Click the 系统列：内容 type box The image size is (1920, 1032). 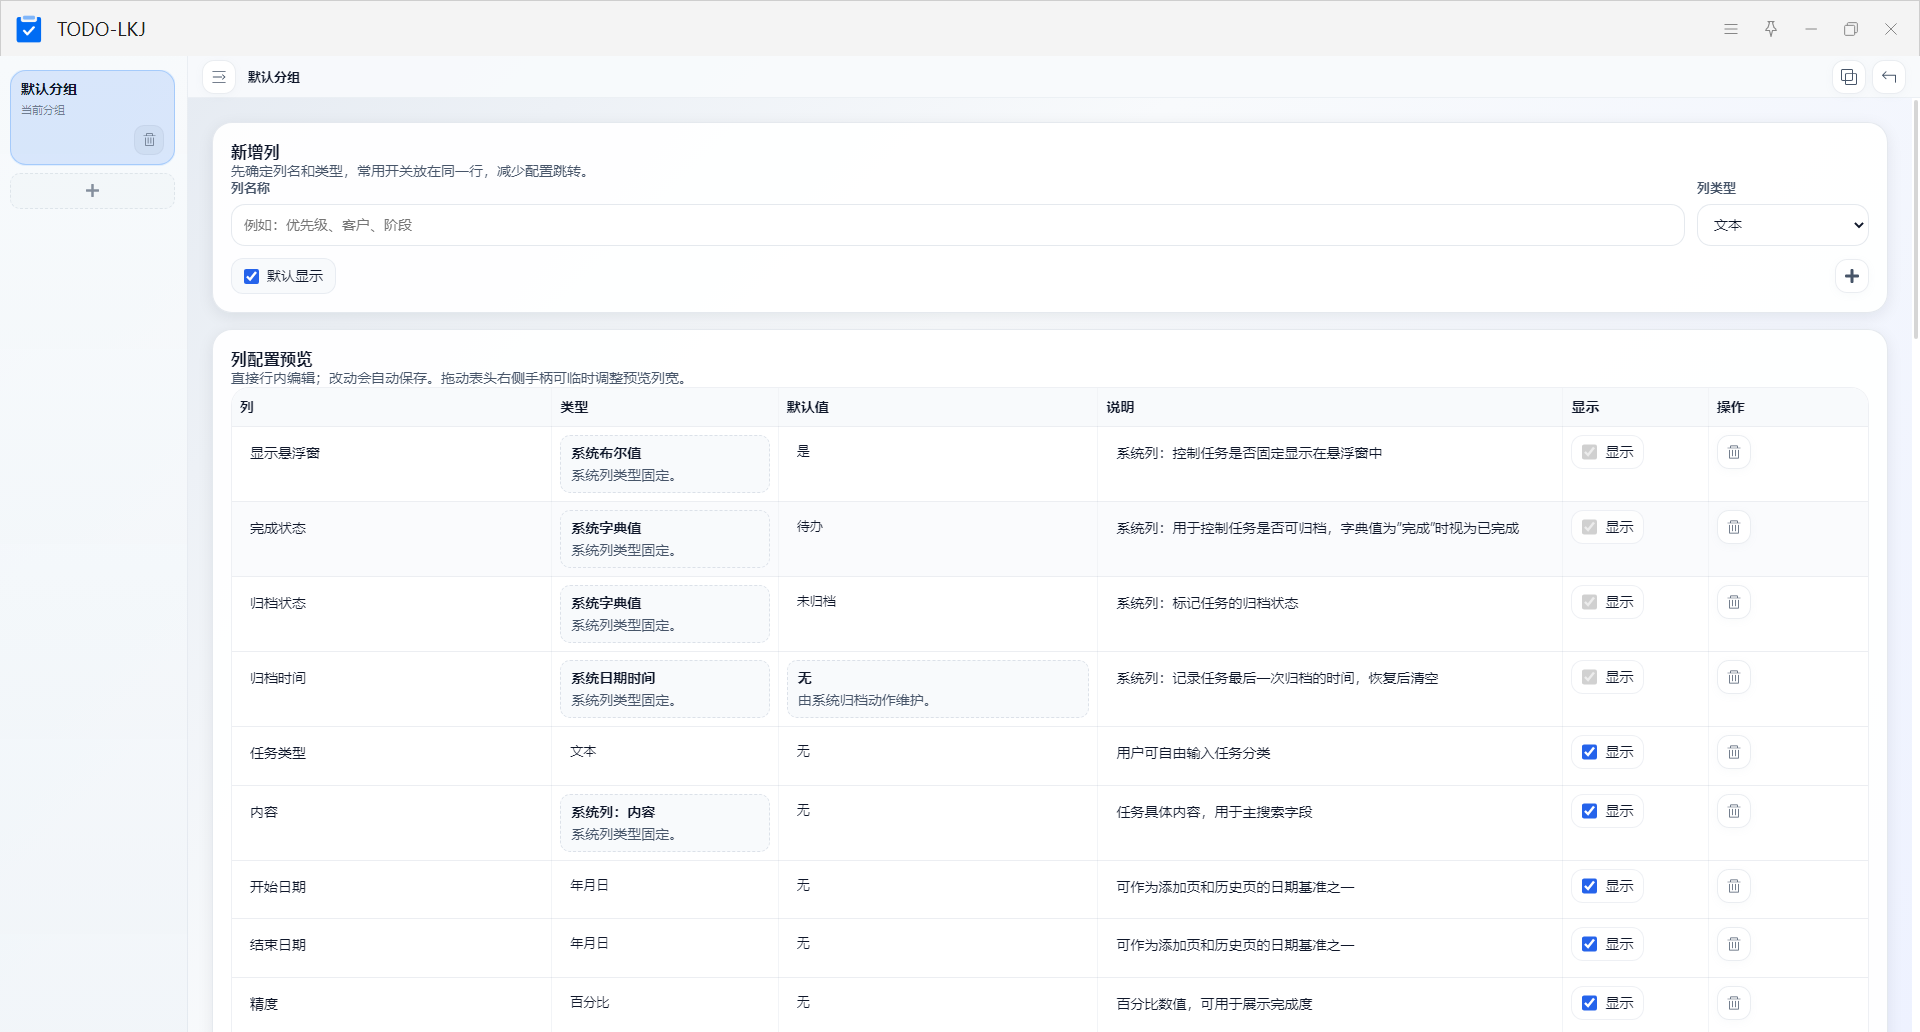pos(664,823)
